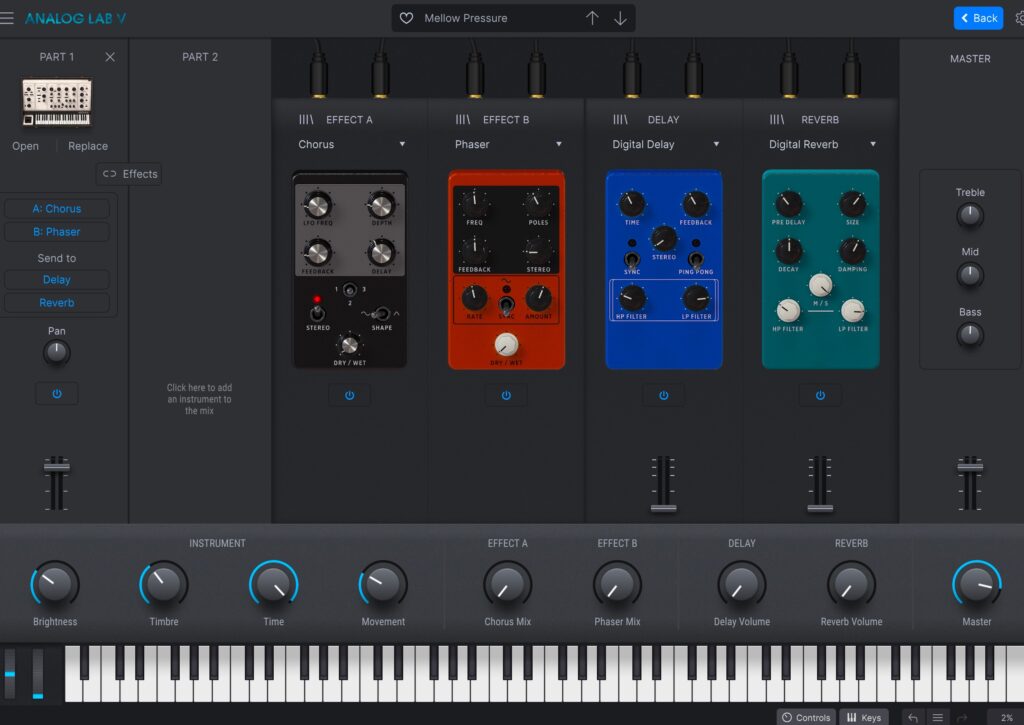Expand the Chorus effect type dropdown

402,144
